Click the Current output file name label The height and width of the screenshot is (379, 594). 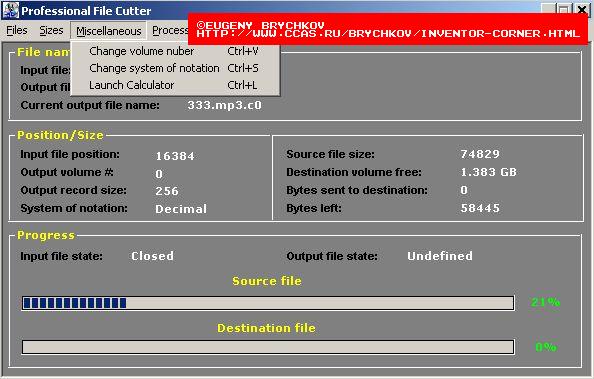(90, 105)
